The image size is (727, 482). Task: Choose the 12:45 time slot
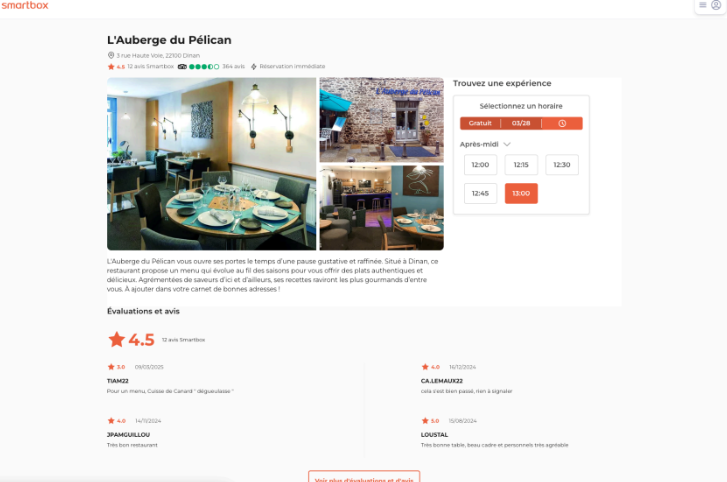tap(480, 193)
